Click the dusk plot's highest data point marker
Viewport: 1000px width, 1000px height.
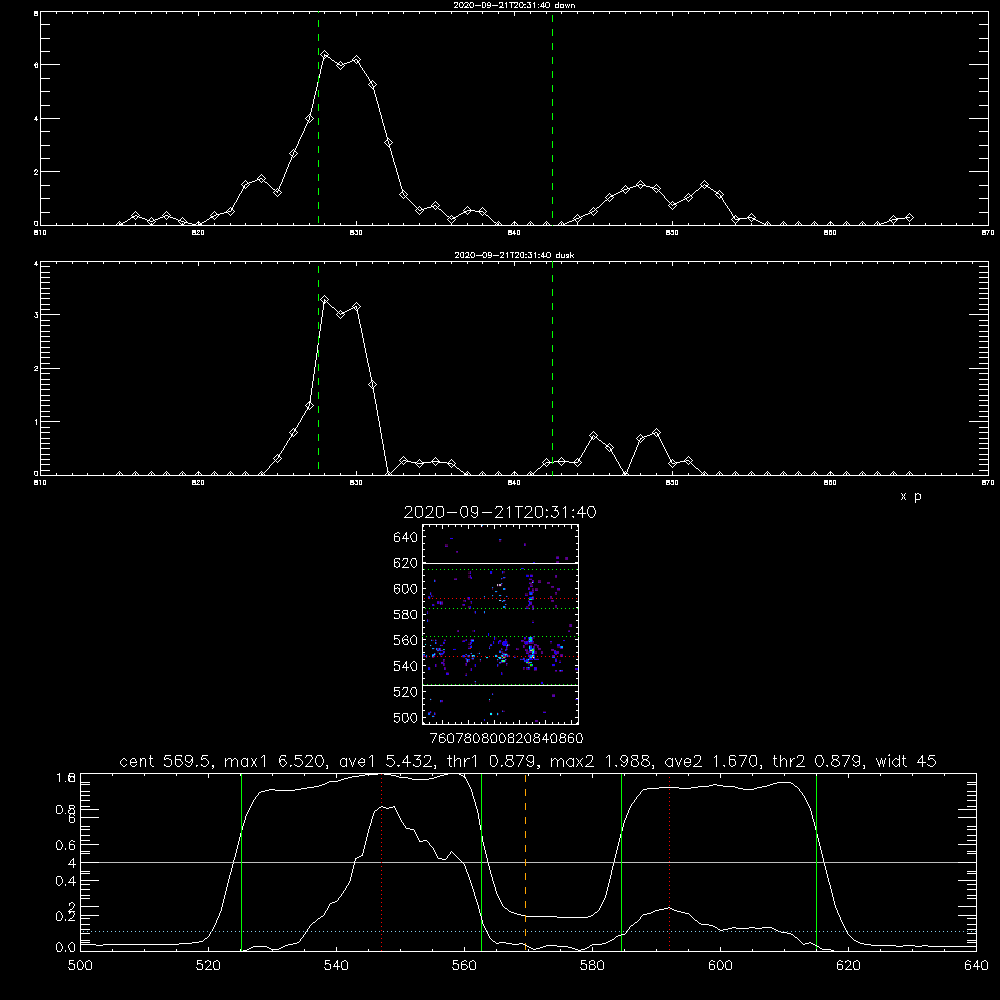pyautogui.click(x=325, y=299)
